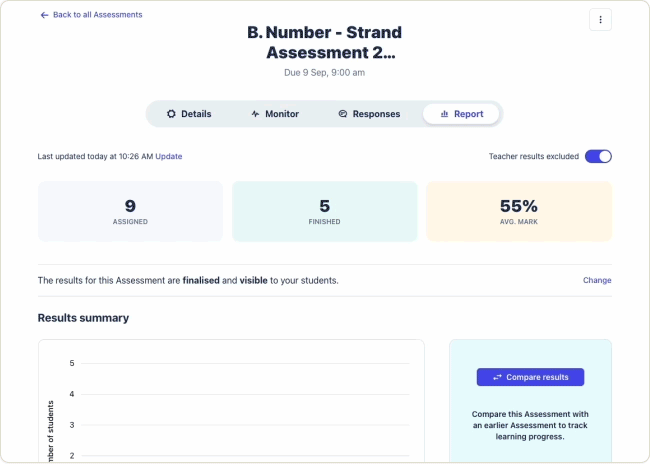Click Change to edit results visibility
650x464 pixels.
tap(597, 280)
